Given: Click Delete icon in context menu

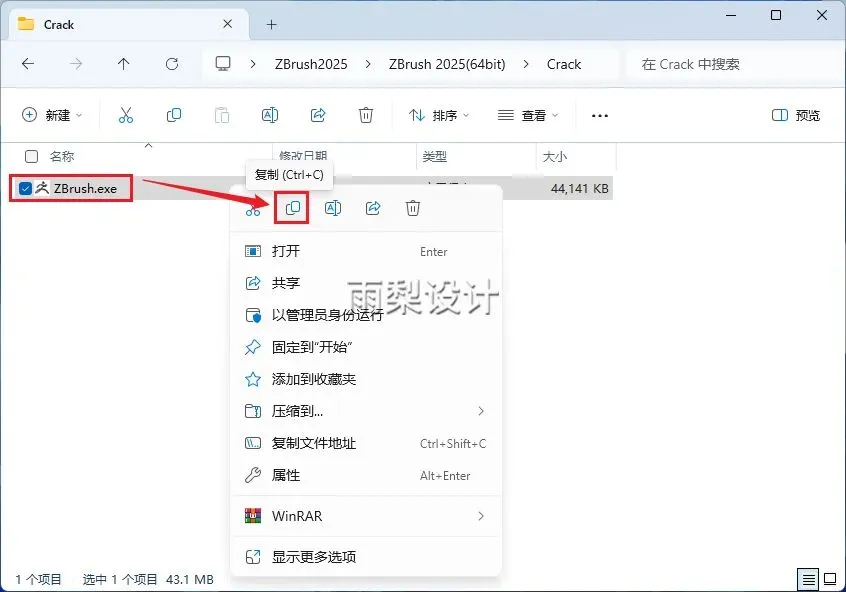Looking at the screenshot, I should 413,208.
